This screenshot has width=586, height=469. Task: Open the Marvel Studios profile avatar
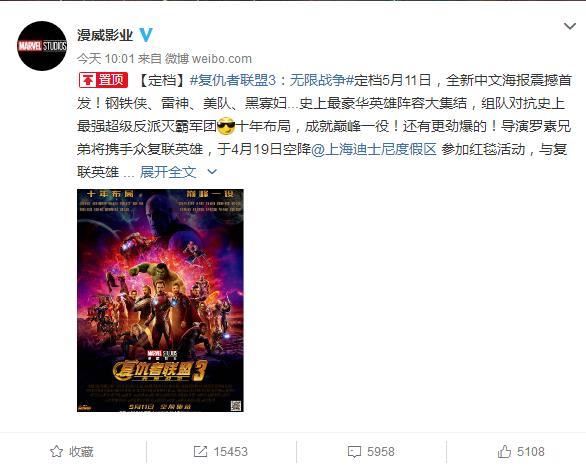coord(42,46)
